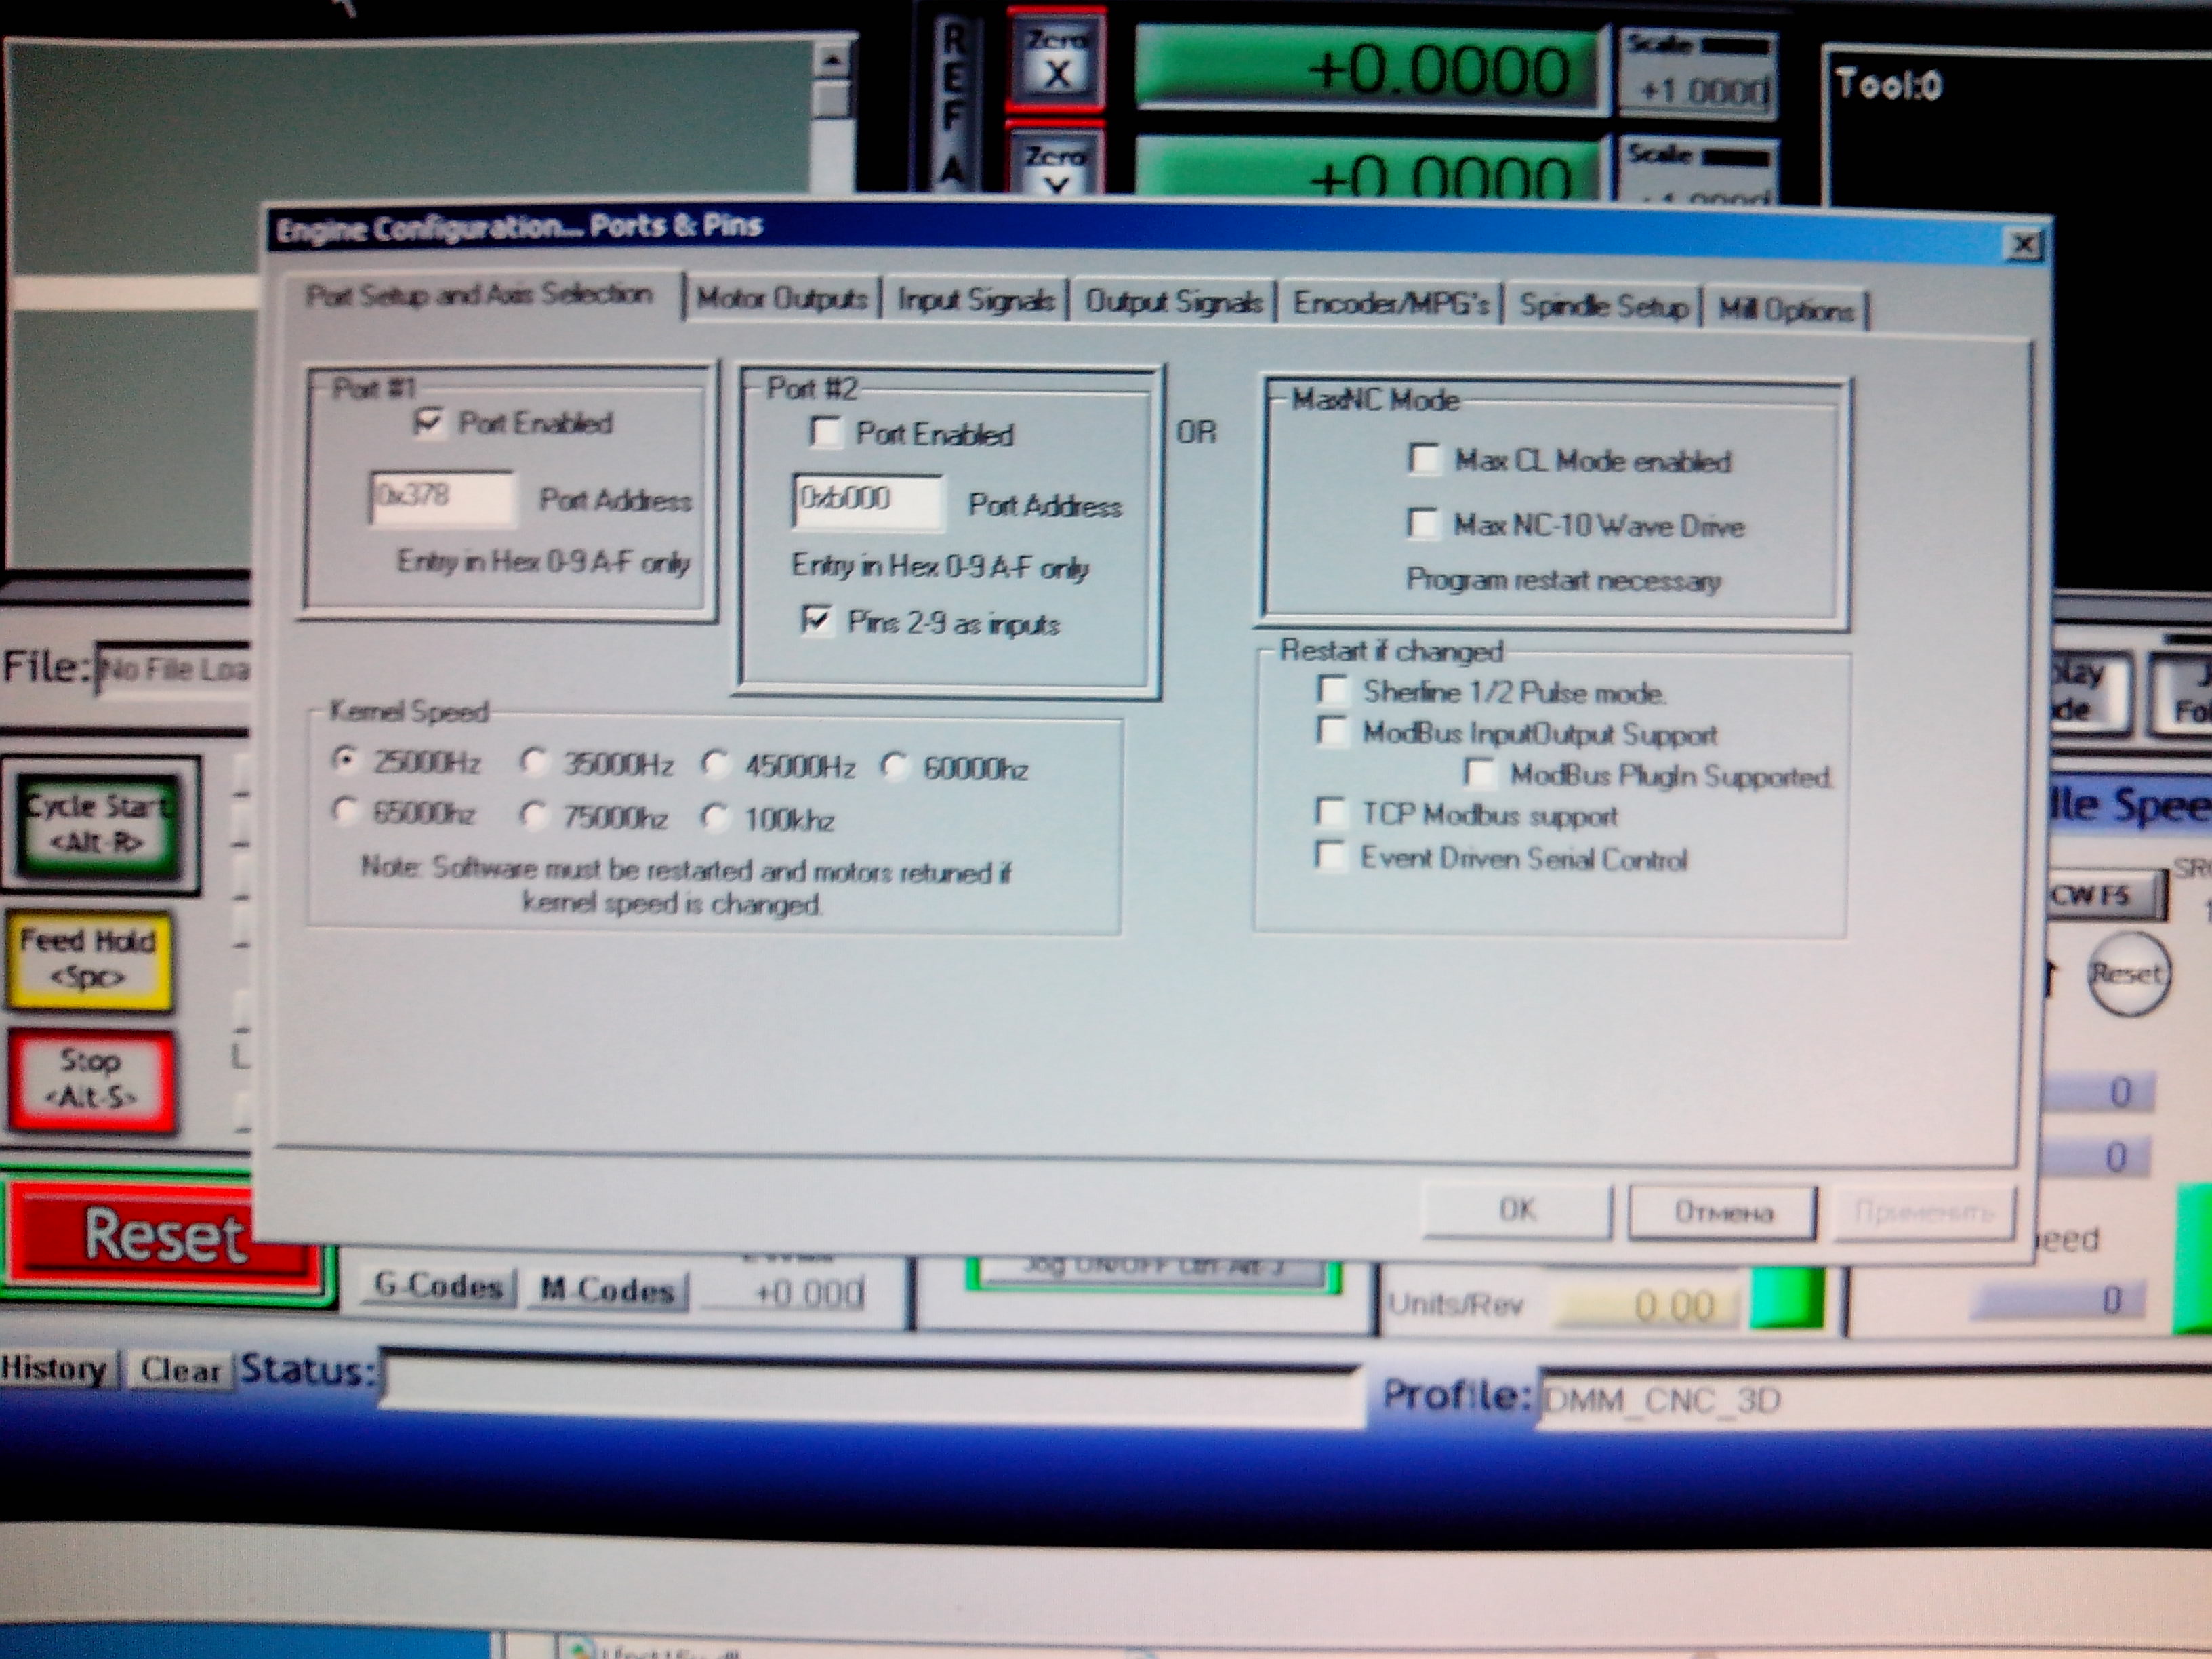Switch to the Motor Outputs tab

tap(782, 298)
